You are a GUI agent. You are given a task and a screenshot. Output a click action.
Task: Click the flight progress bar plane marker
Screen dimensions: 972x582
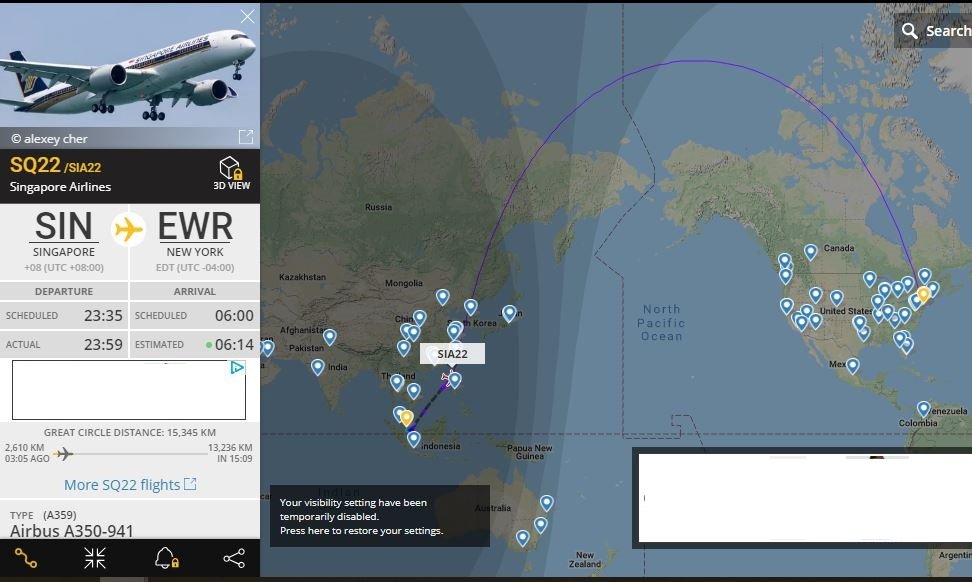64,454
